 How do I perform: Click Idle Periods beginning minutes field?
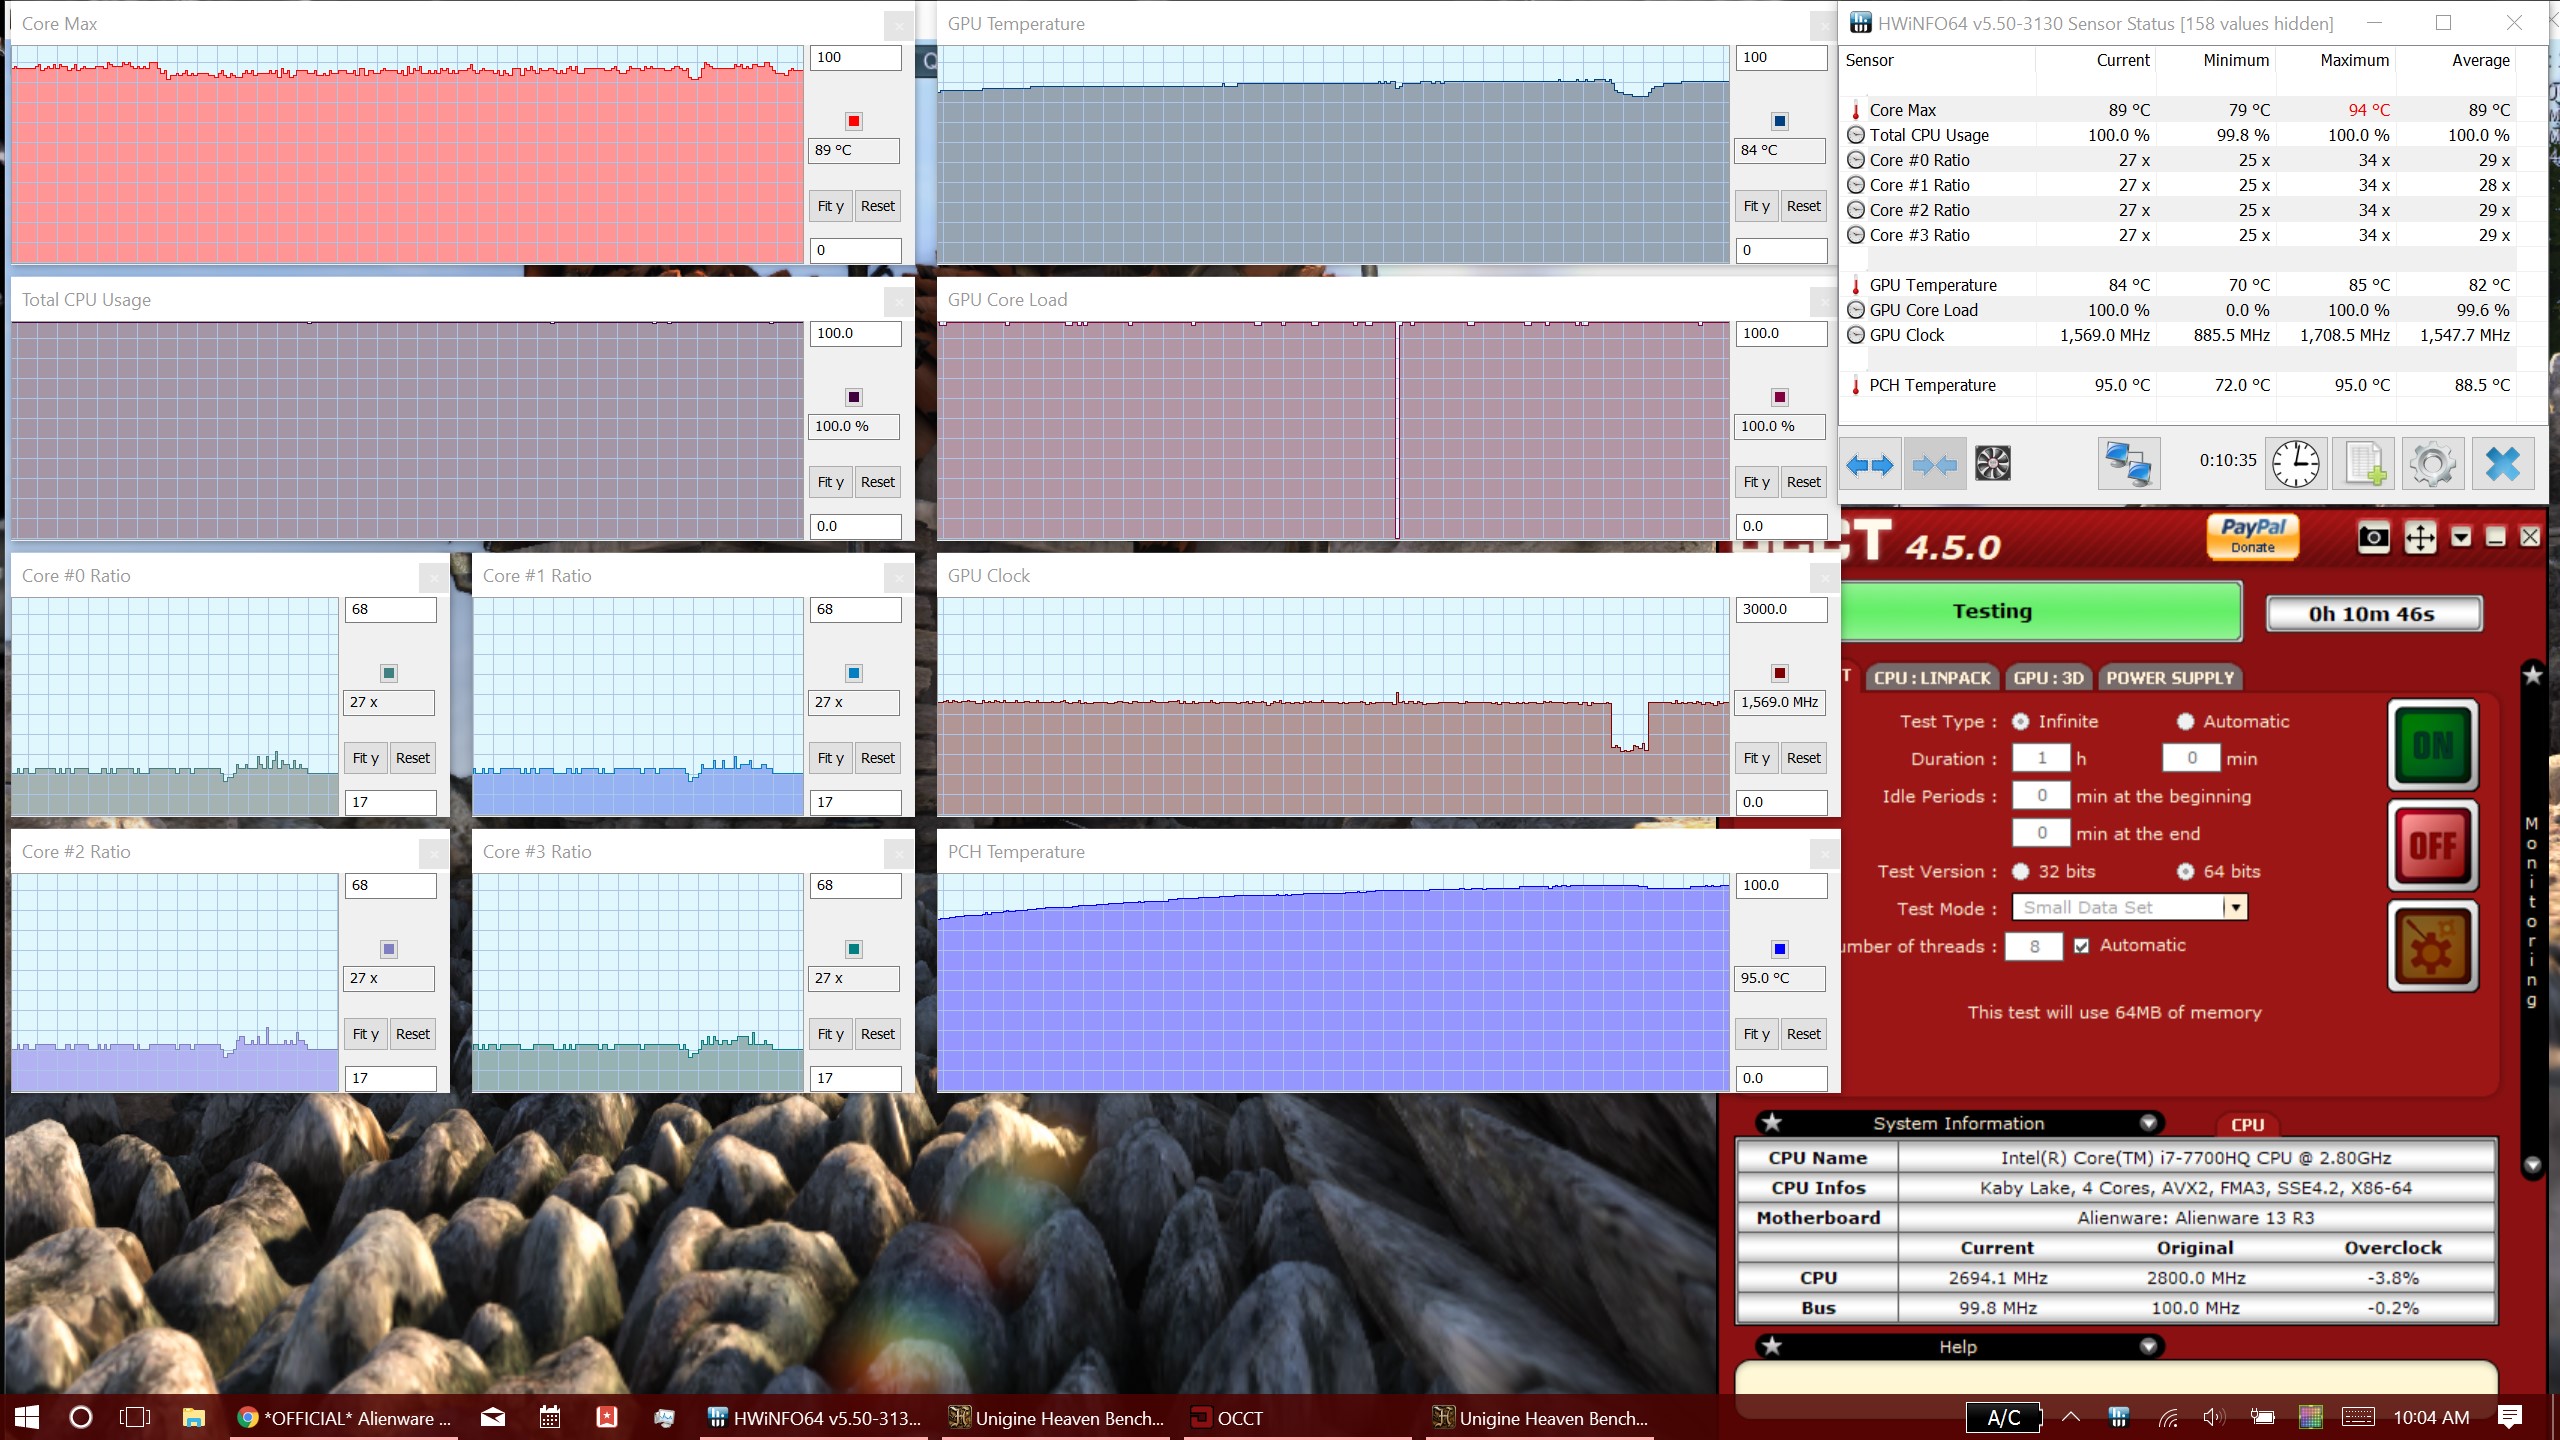click(x=2041, y=796)
